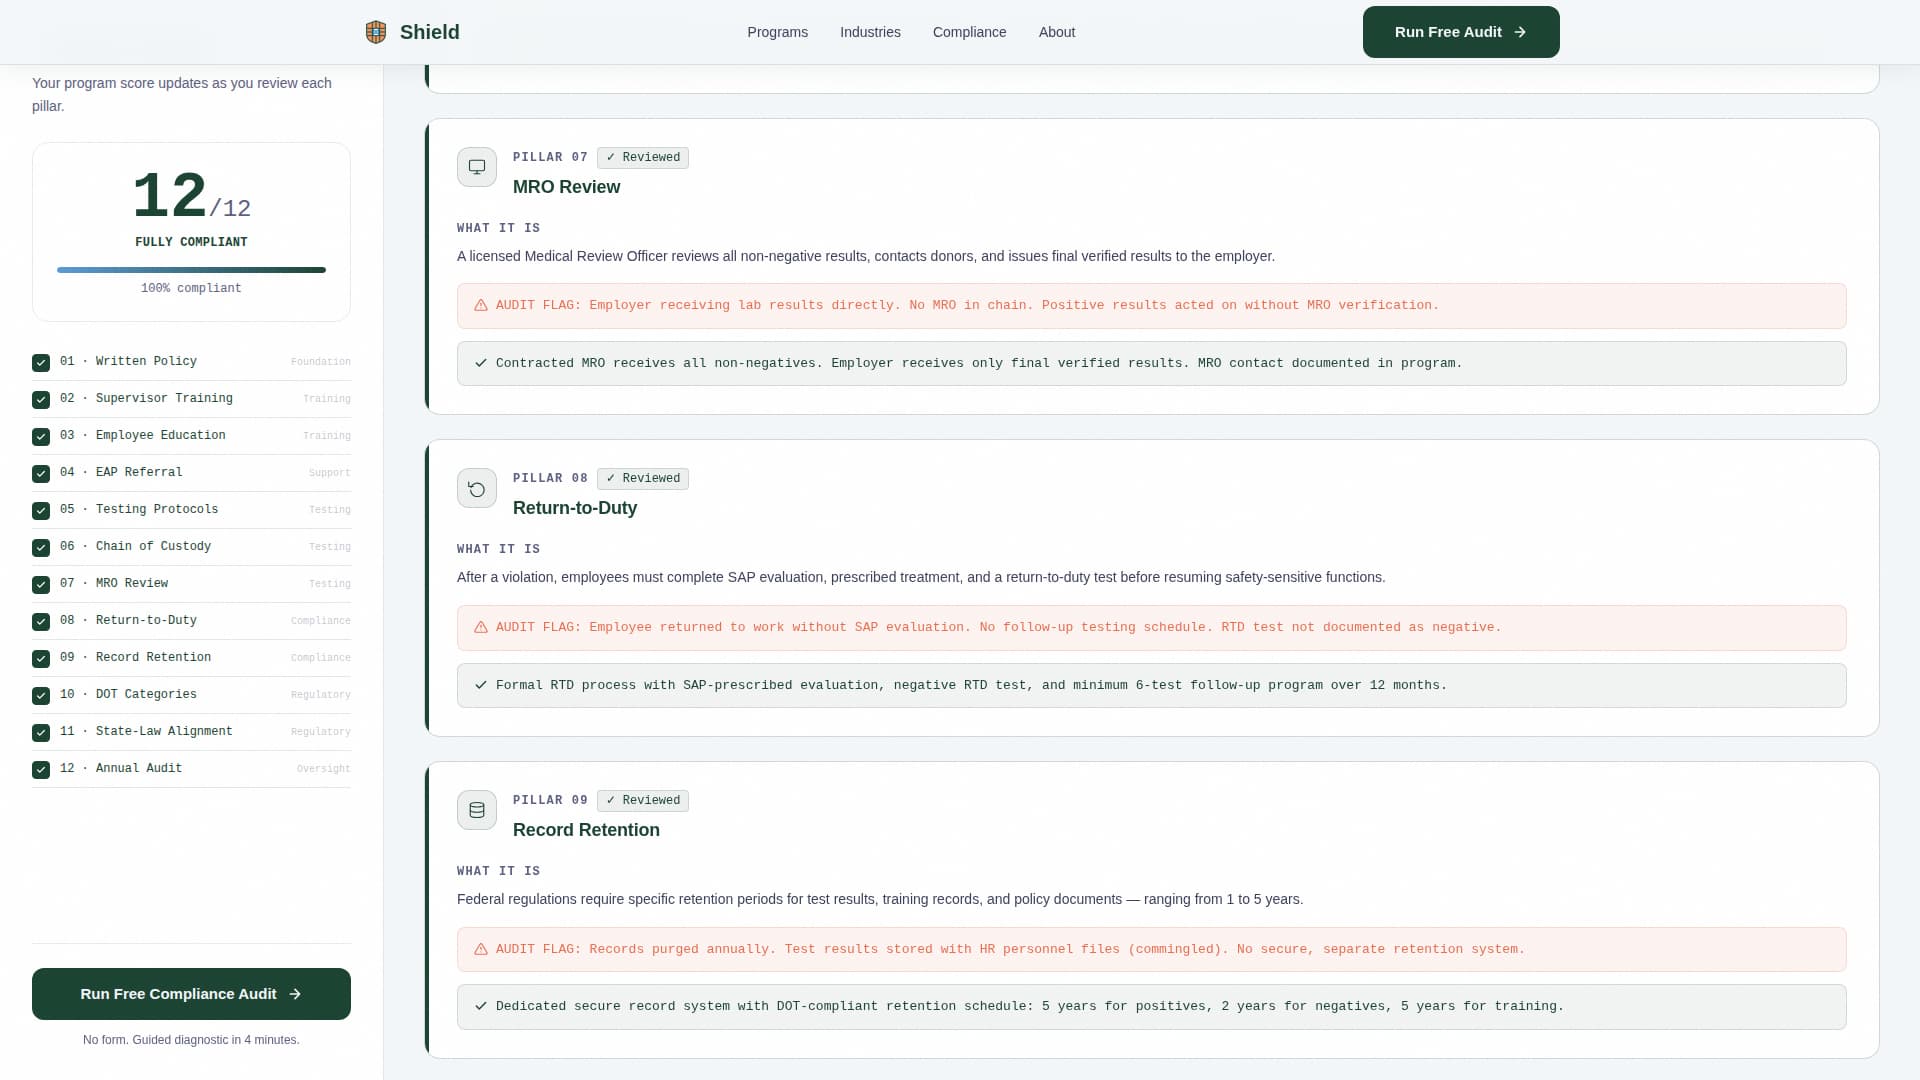Click the MRO Review monitor icon
The image size is (1920, 1080).
click(x=477, y=167)
